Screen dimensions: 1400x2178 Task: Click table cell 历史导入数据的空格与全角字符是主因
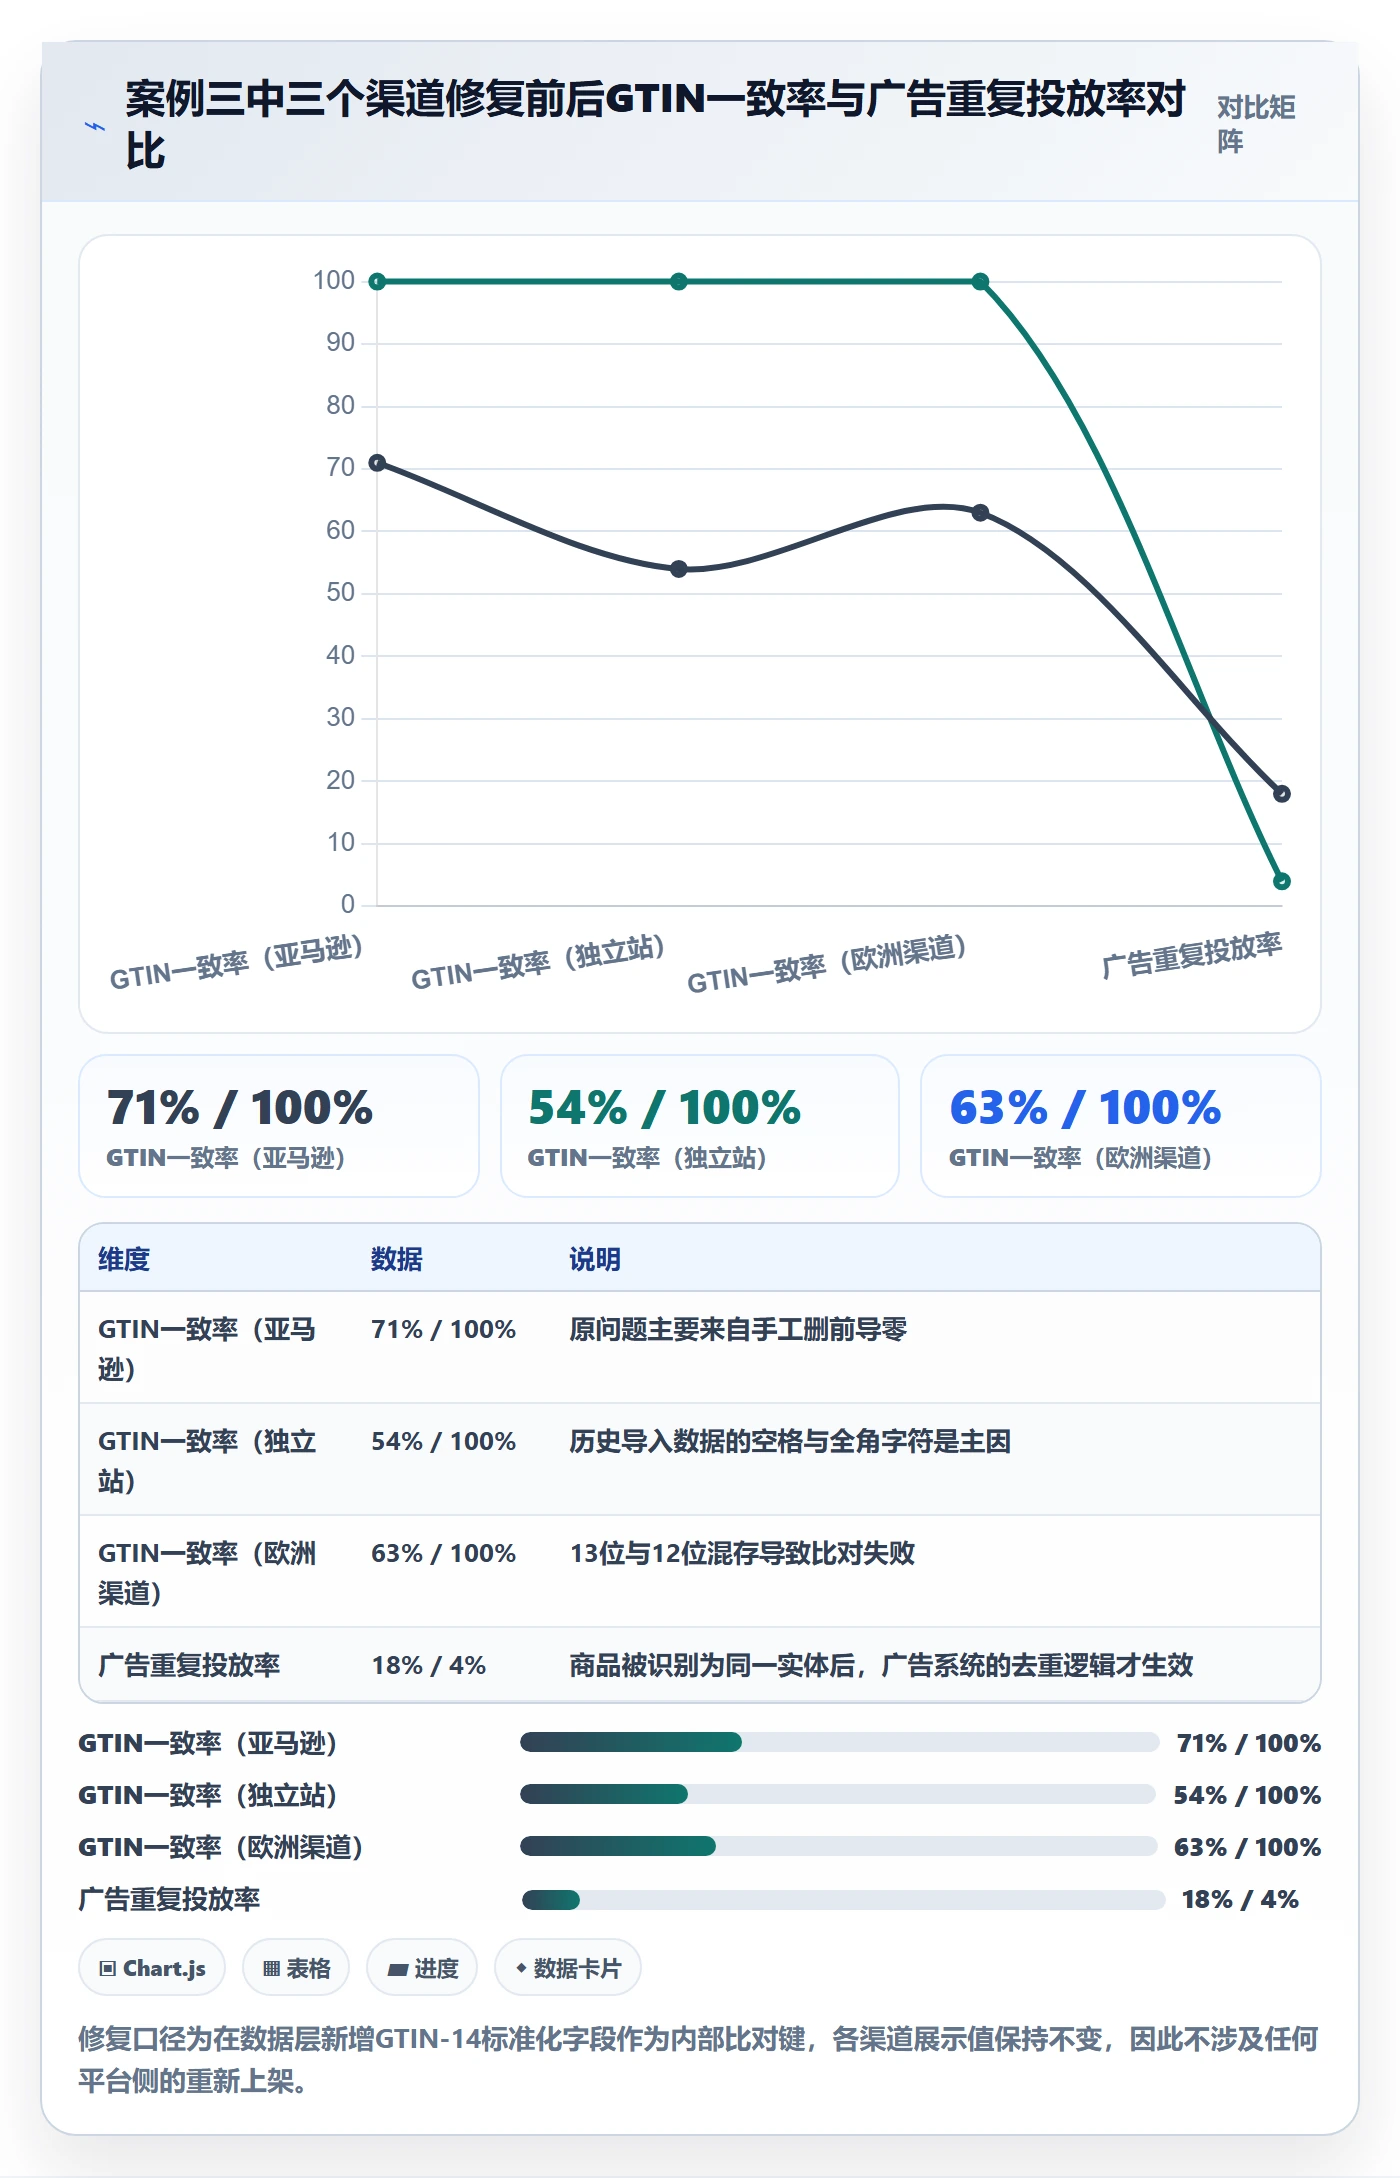click(x=790, y=1441)
